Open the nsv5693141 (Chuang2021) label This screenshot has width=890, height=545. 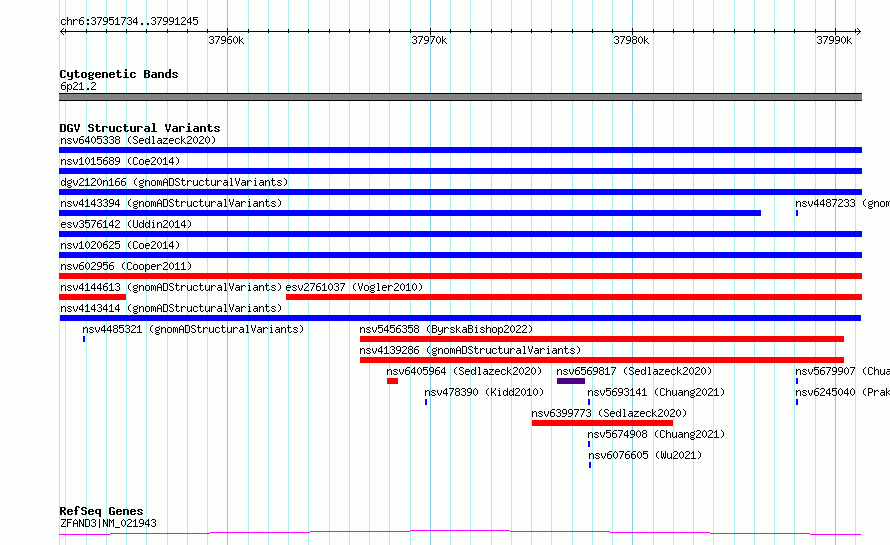656,392
